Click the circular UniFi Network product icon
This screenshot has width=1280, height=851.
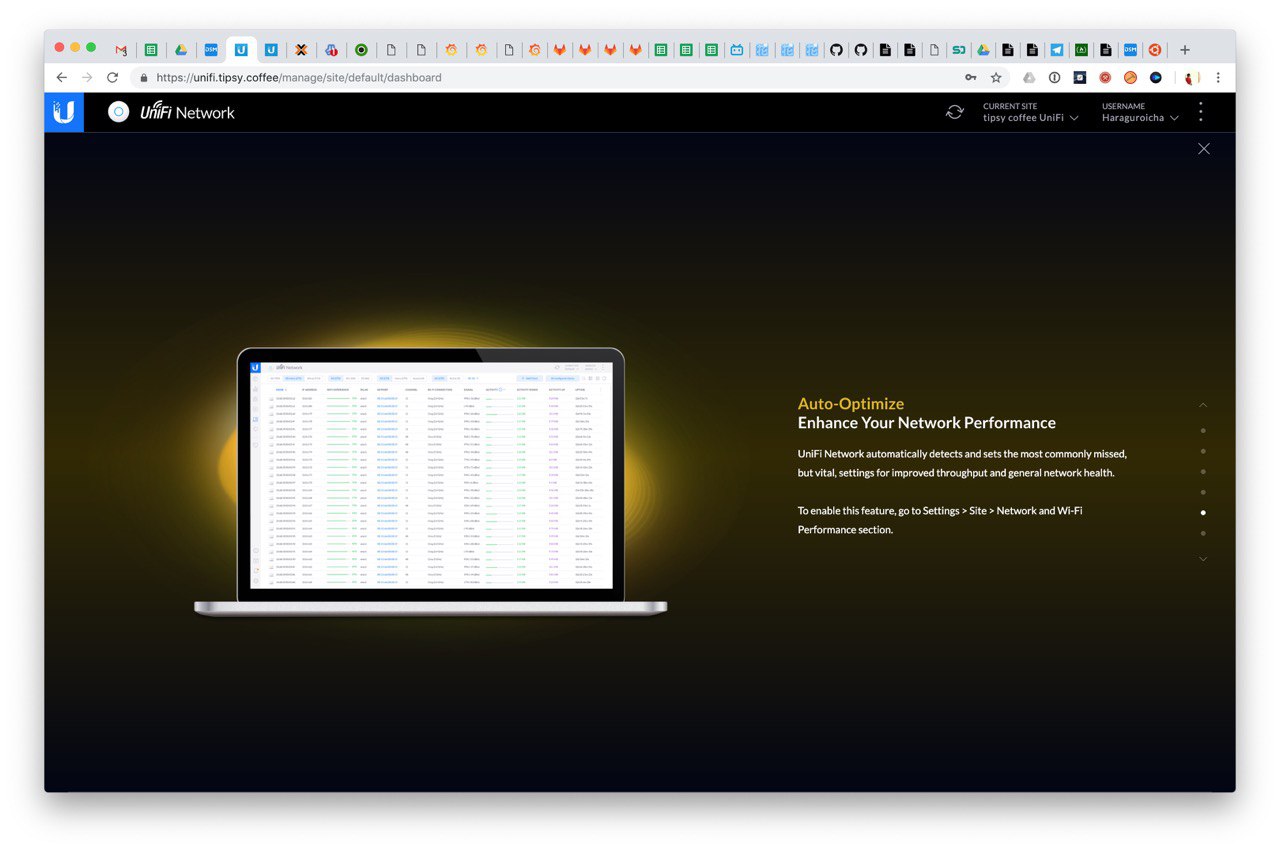point(119,112)
